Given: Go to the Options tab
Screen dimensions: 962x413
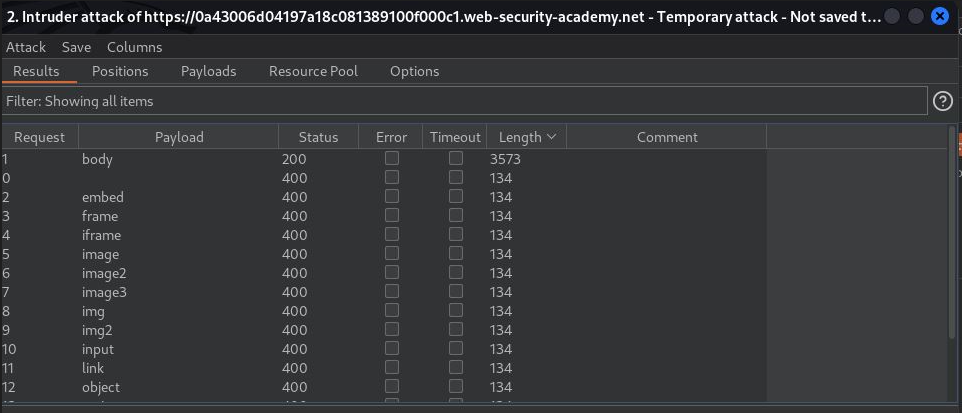Looking at the screenshot, I should (414, 71).
